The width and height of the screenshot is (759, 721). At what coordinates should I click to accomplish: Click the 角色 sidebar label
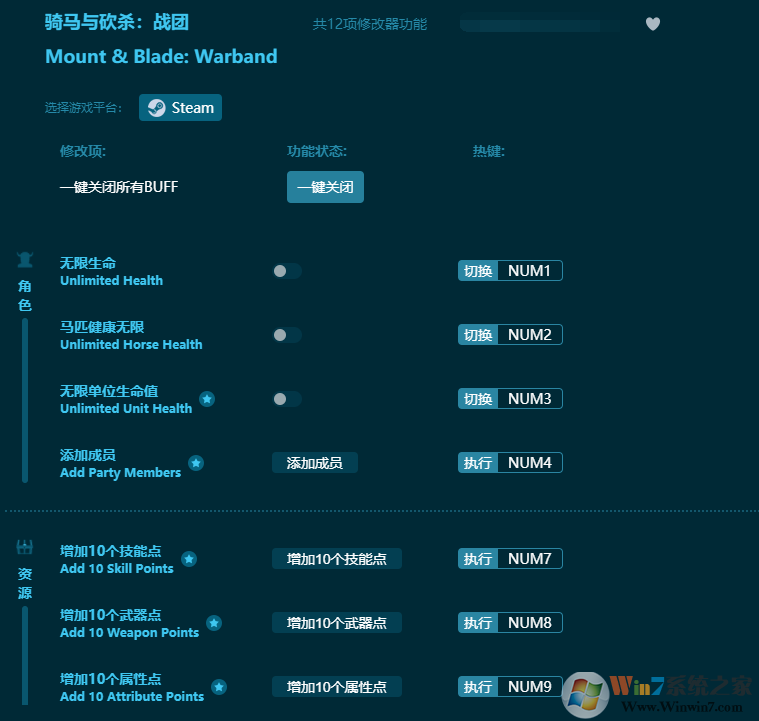tap(25, 295)
